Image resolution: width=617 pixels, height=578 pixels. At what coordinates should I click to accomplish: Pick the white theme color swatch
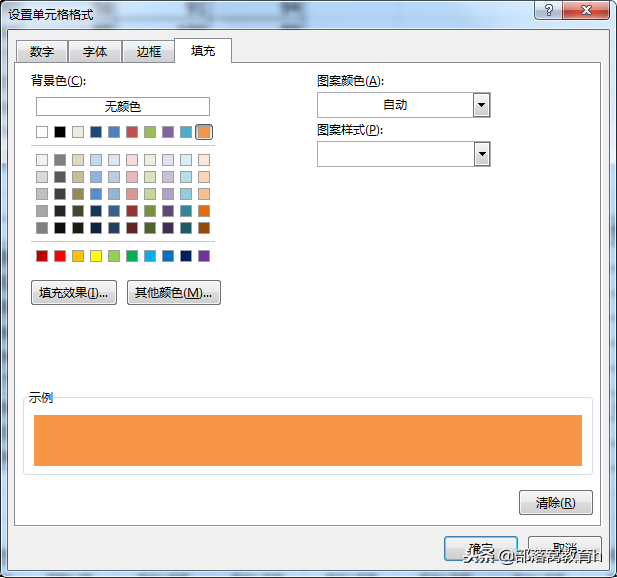42,132
